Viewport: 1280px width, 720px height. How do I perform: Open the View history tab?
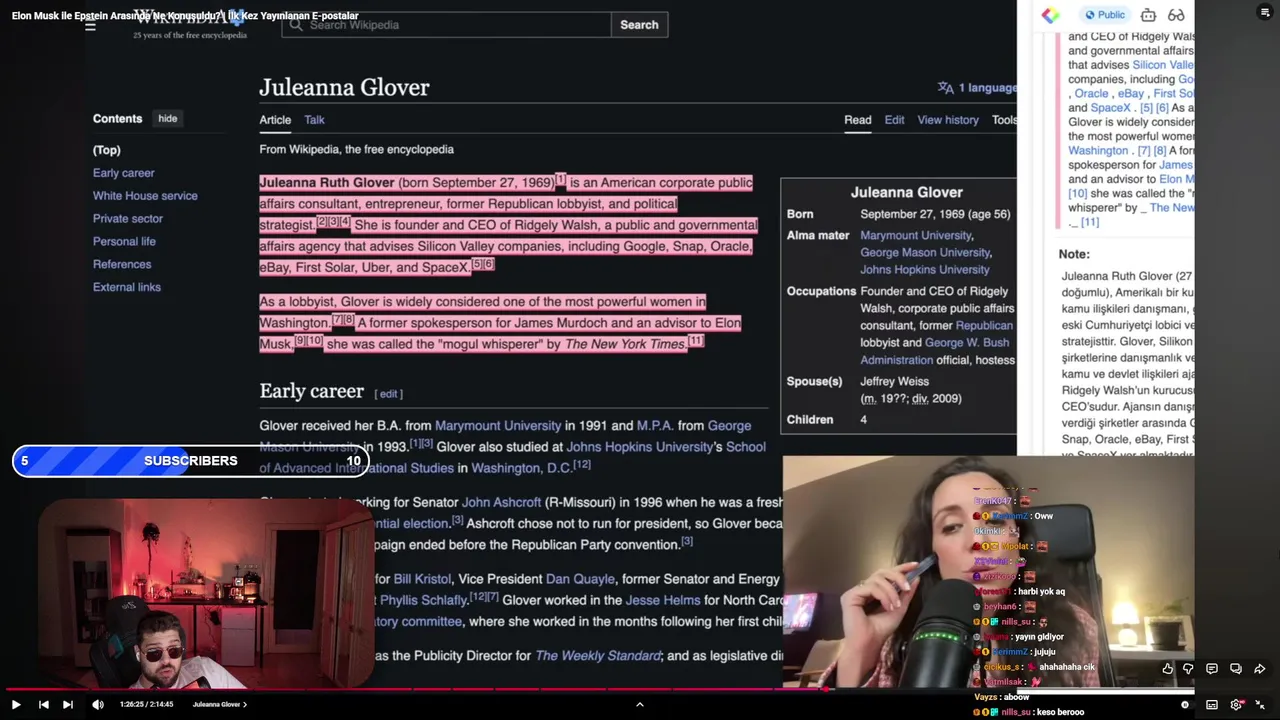948,120
